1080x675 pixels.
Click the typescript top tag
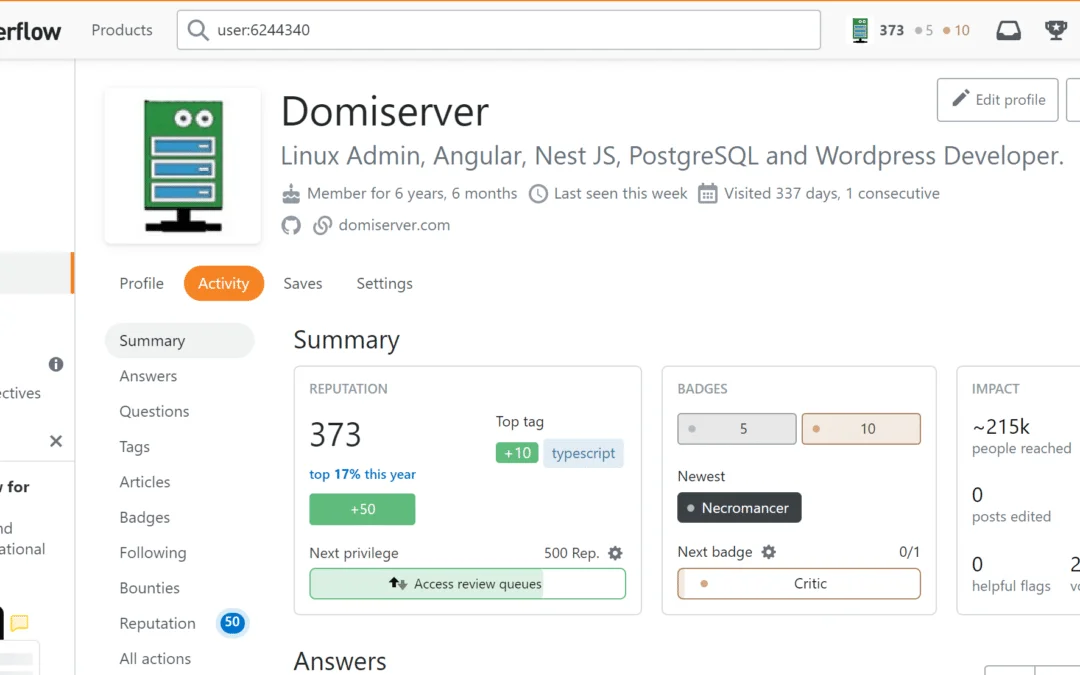tap(583, 453)
